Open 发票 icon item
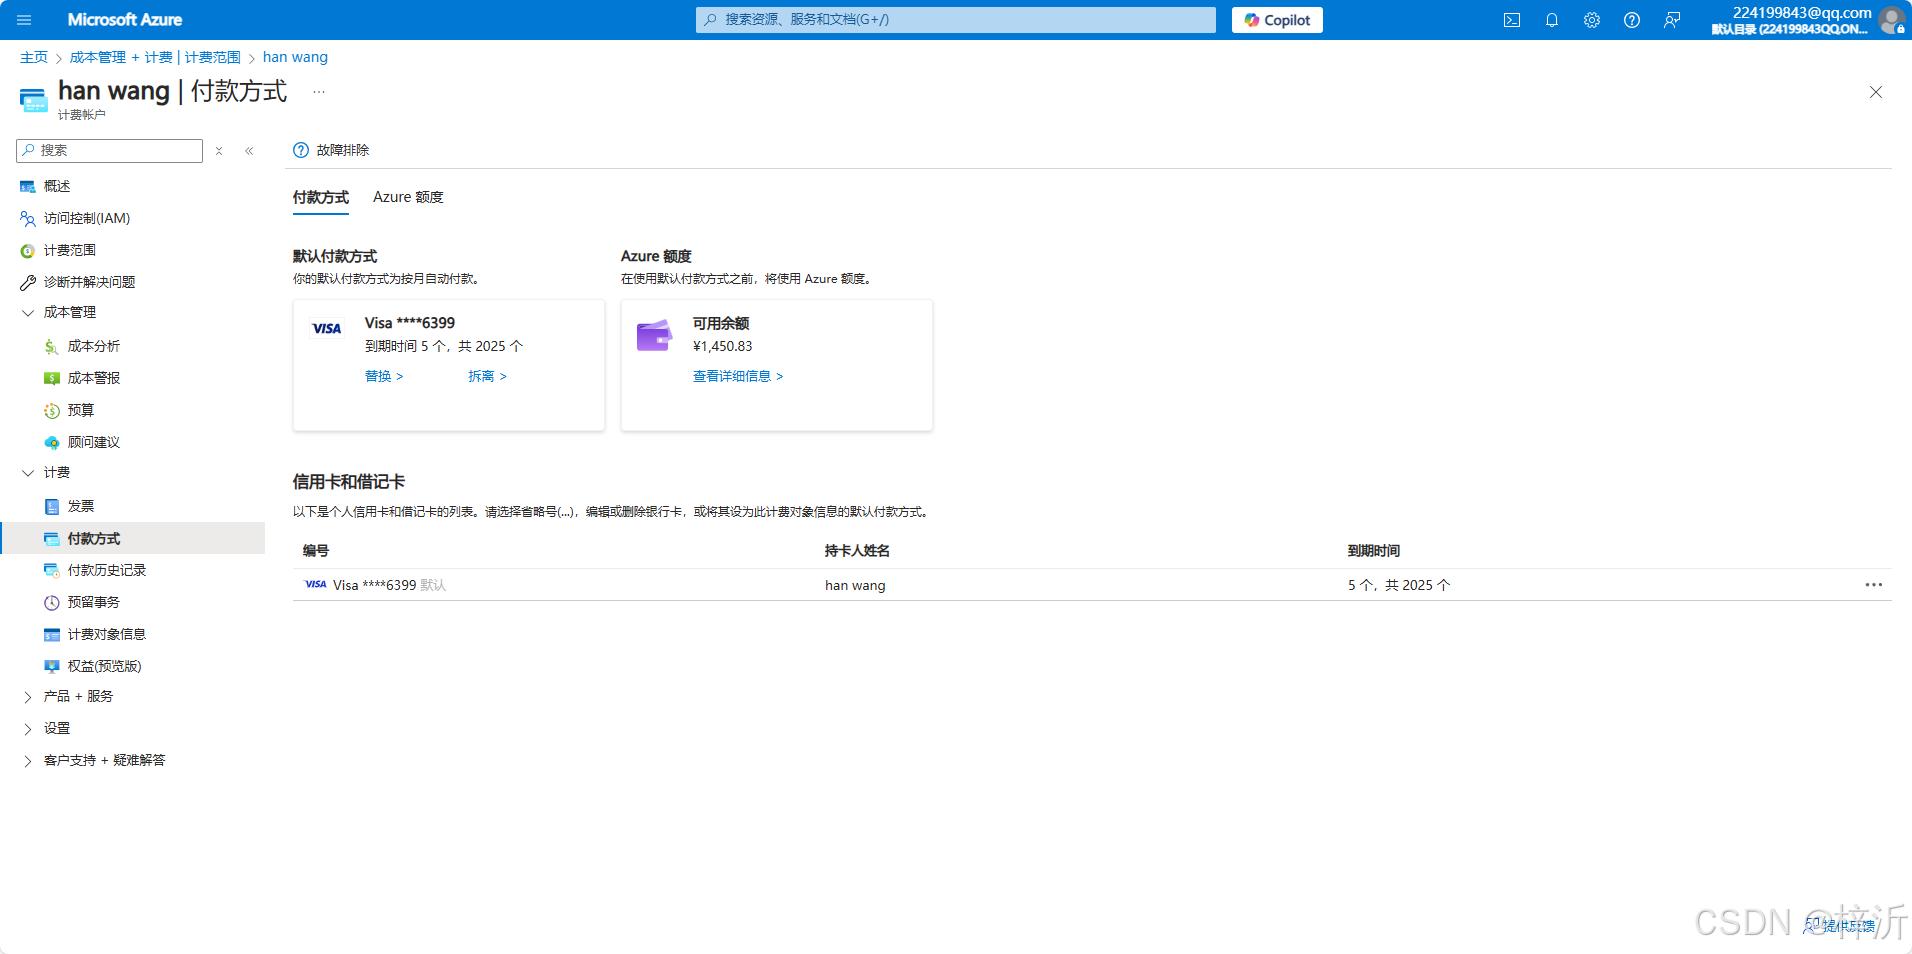Image resolution: width=1912 pixels, height=954 pixels. point(52,506)
